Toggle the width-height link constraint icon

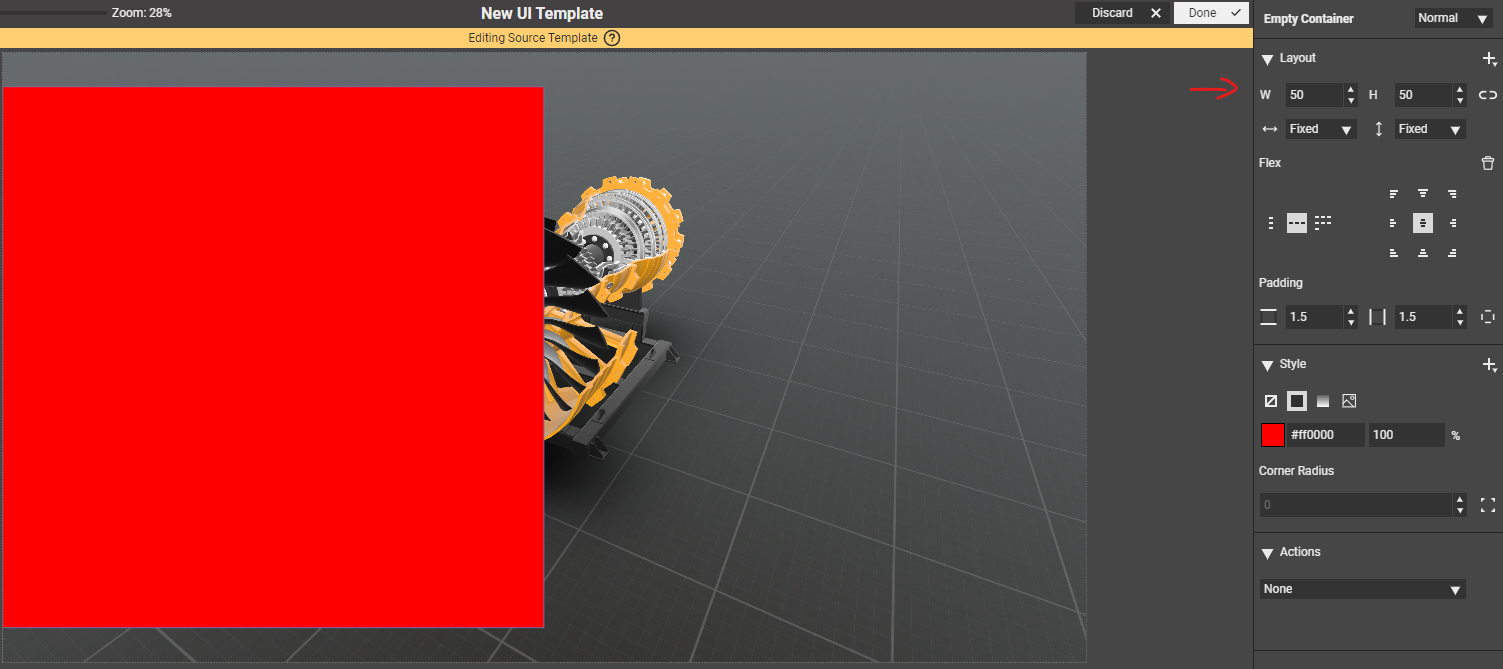click(x=1488, y=95)
